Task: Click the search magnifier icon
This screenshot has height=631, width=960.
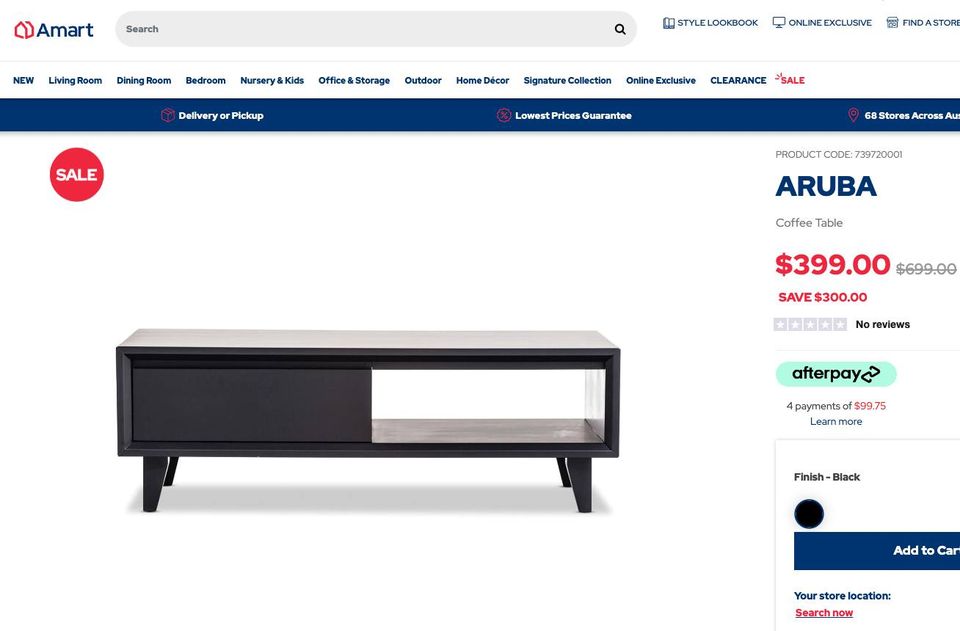Action: coord(620,29)
